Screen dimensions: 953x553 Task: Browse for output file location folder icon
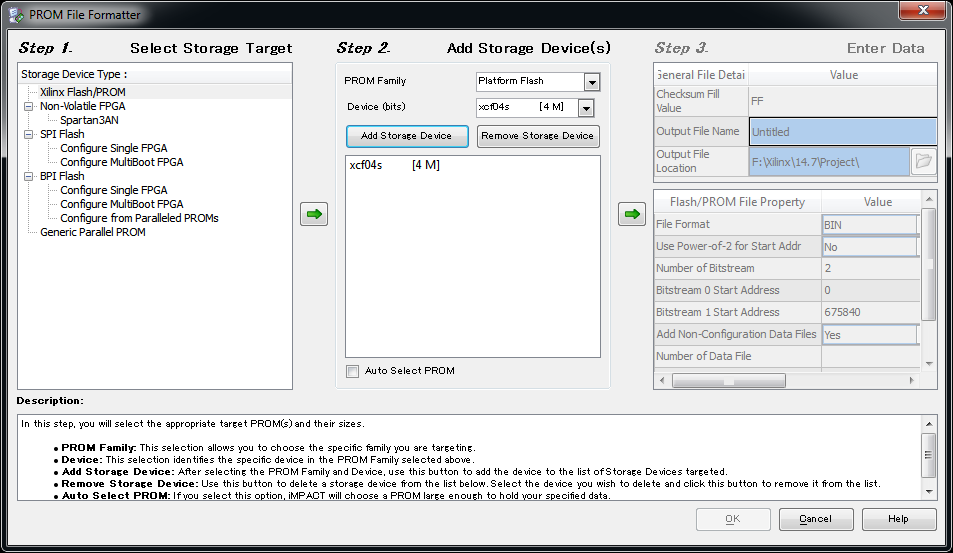(x=923, y=161)
